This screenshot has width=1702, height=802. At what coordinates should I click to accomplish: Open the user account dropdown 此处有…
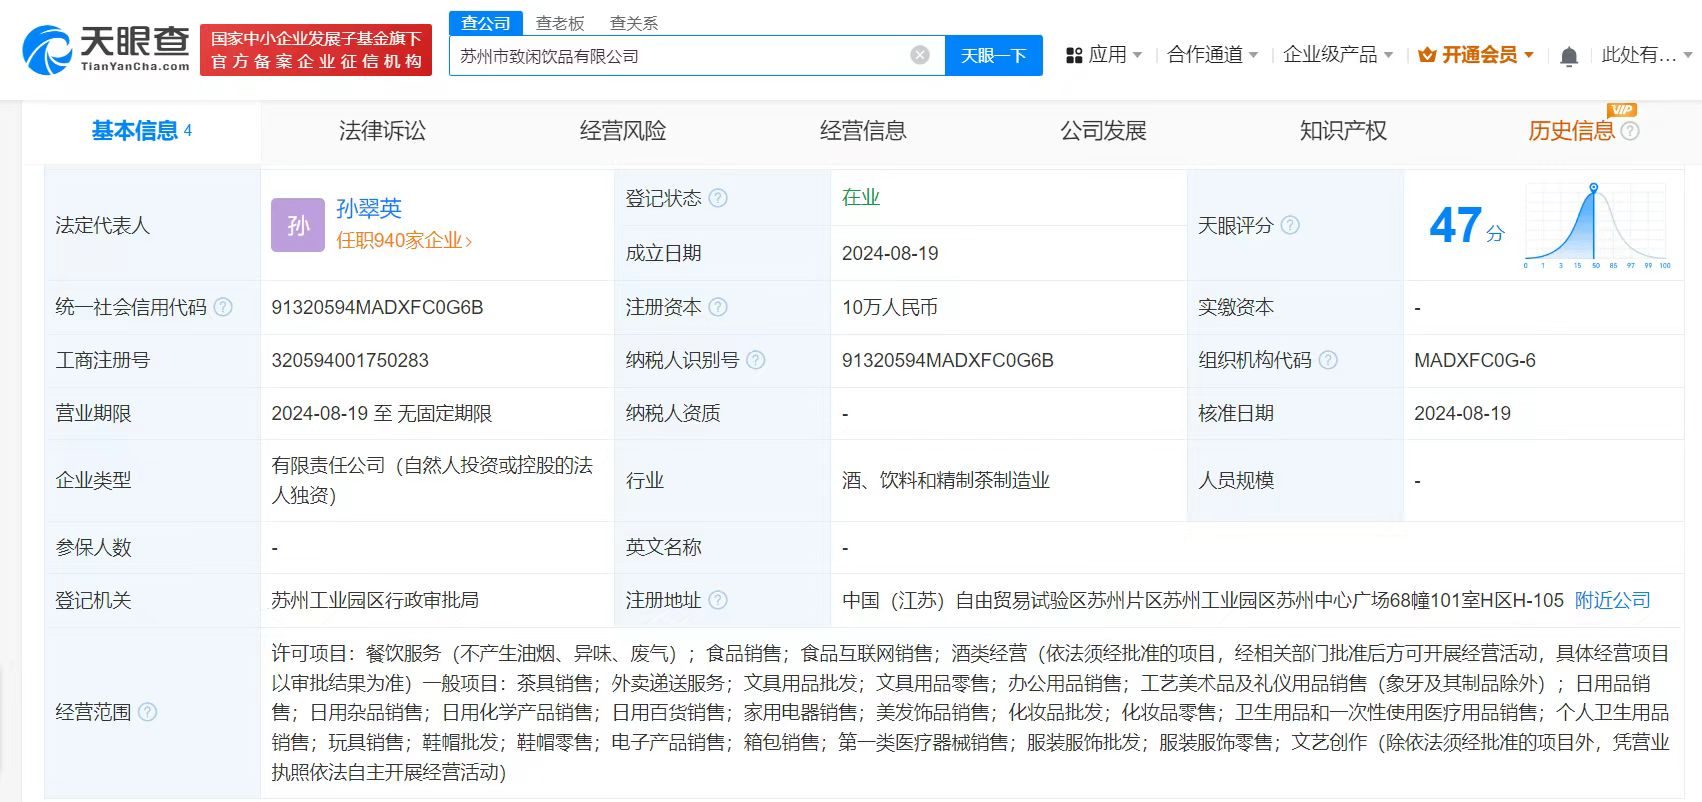coord(1646,55)
